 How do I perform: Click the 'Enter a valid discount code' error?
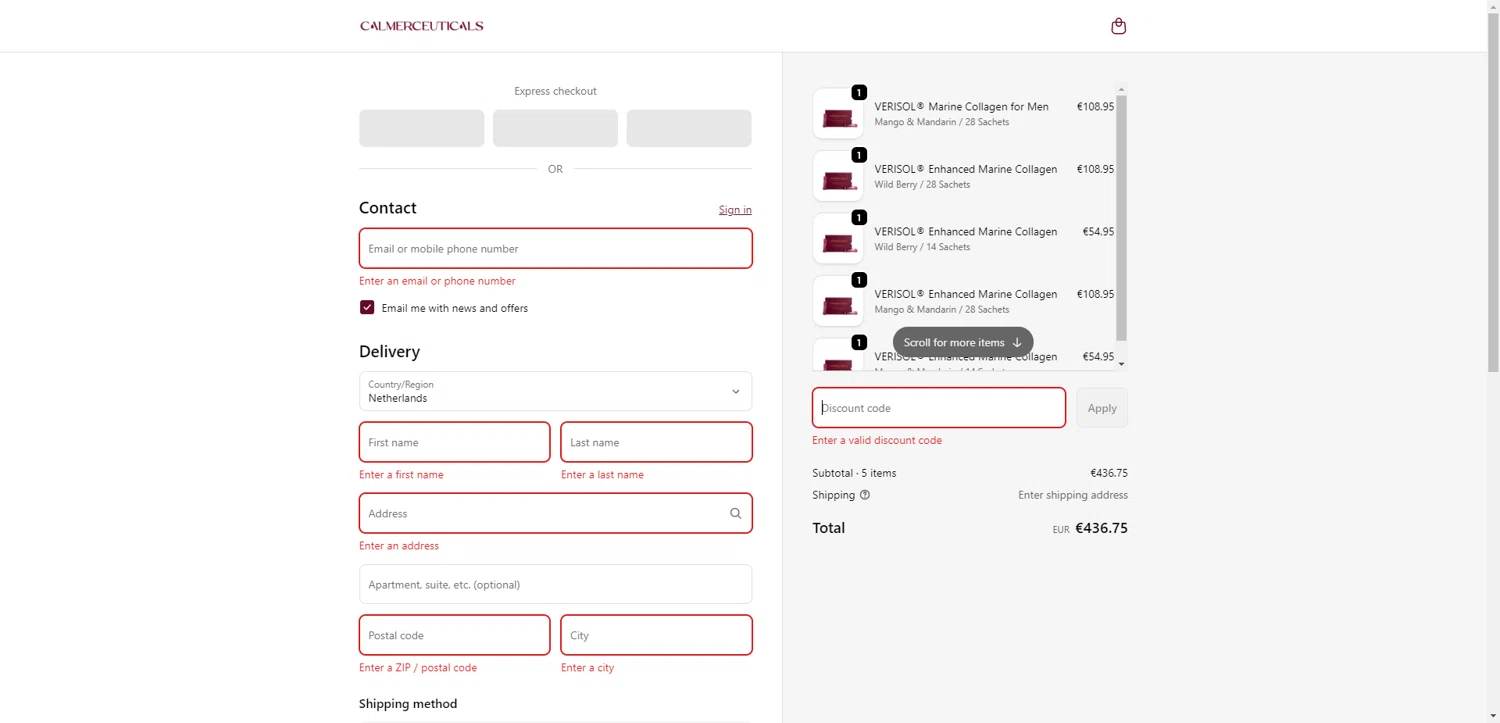pyautogui.click(x=877, y=440)
